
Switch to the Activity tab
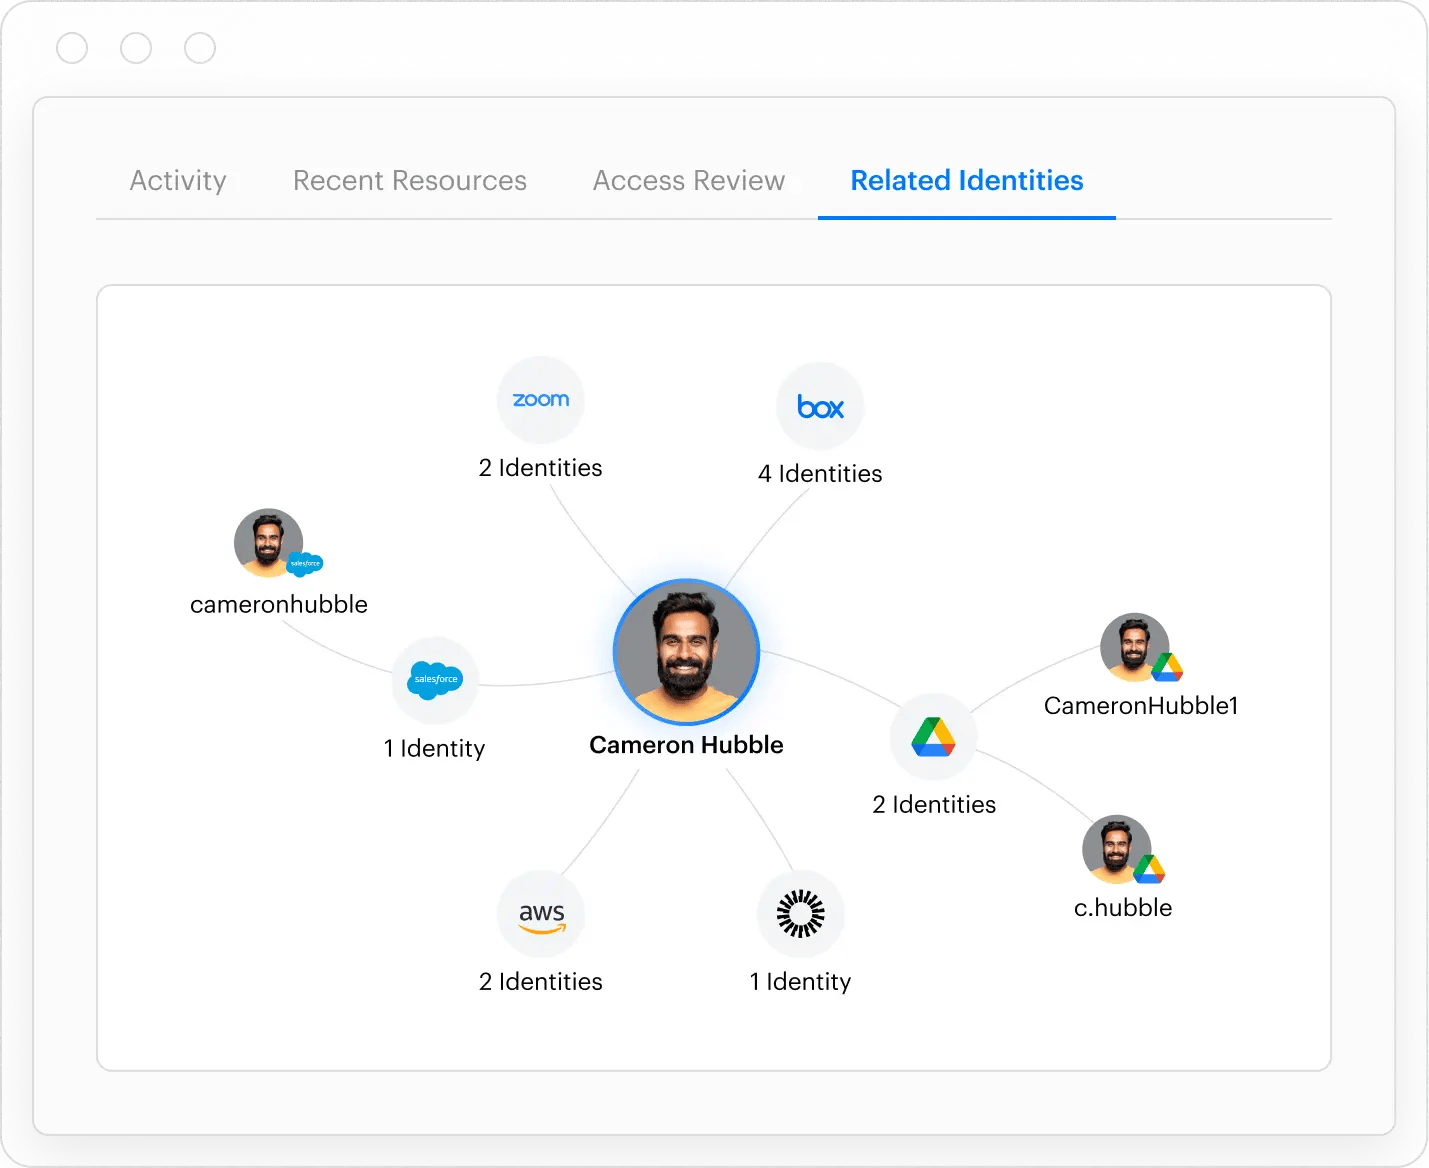coord(178,181)
